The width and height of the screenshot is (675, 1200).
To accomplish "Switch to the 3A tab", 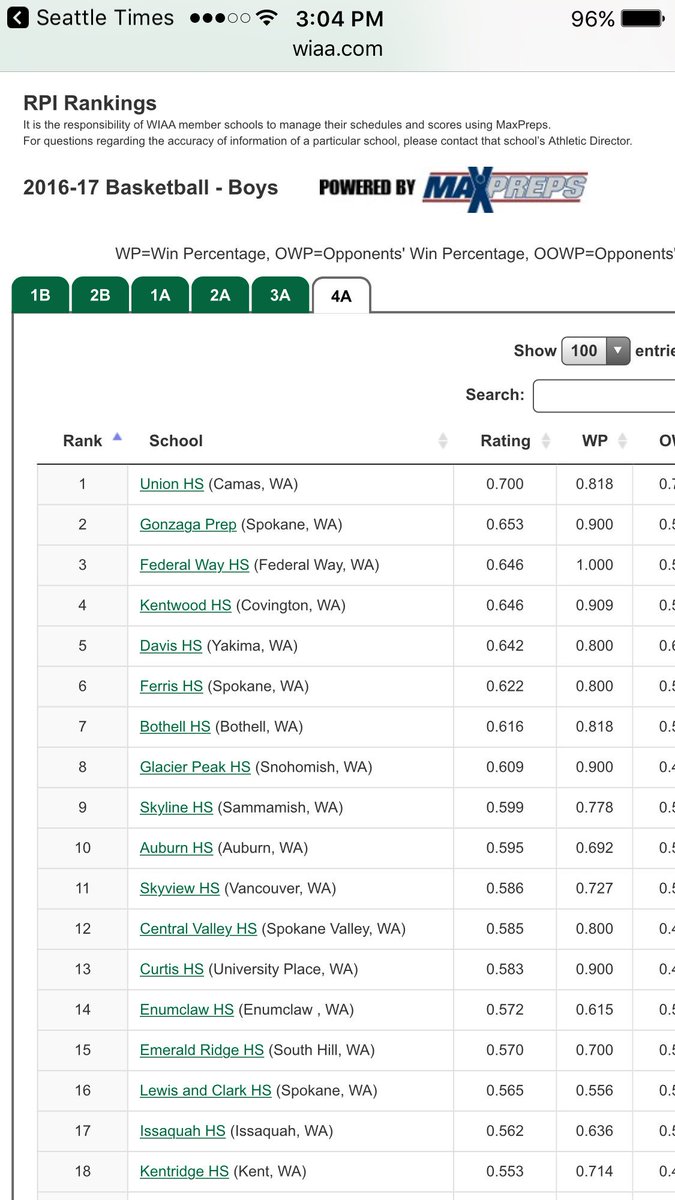I will point(280,295).
